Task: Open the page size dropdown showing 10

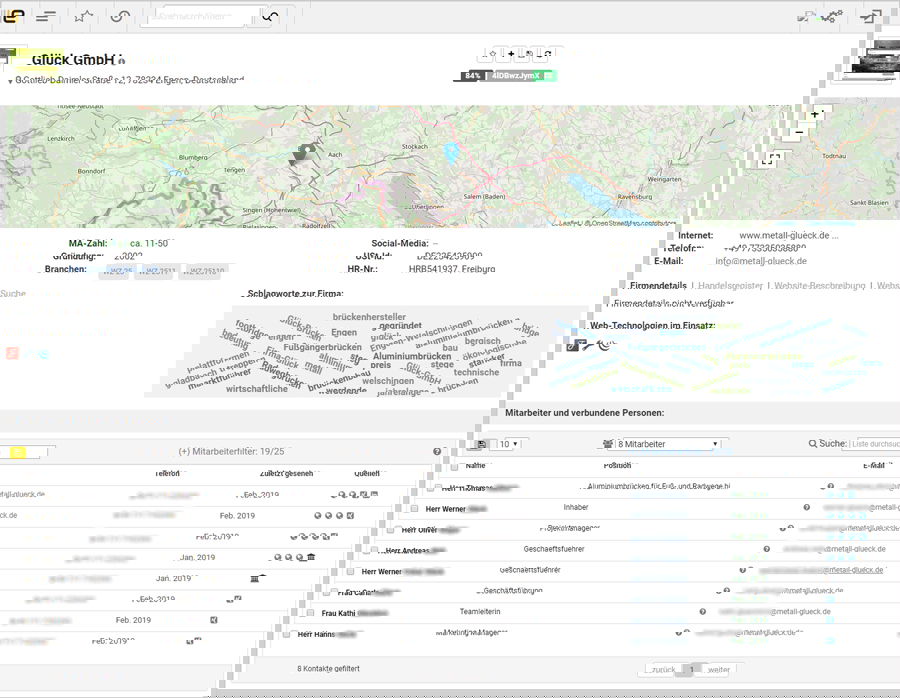Action: point(509,444)
